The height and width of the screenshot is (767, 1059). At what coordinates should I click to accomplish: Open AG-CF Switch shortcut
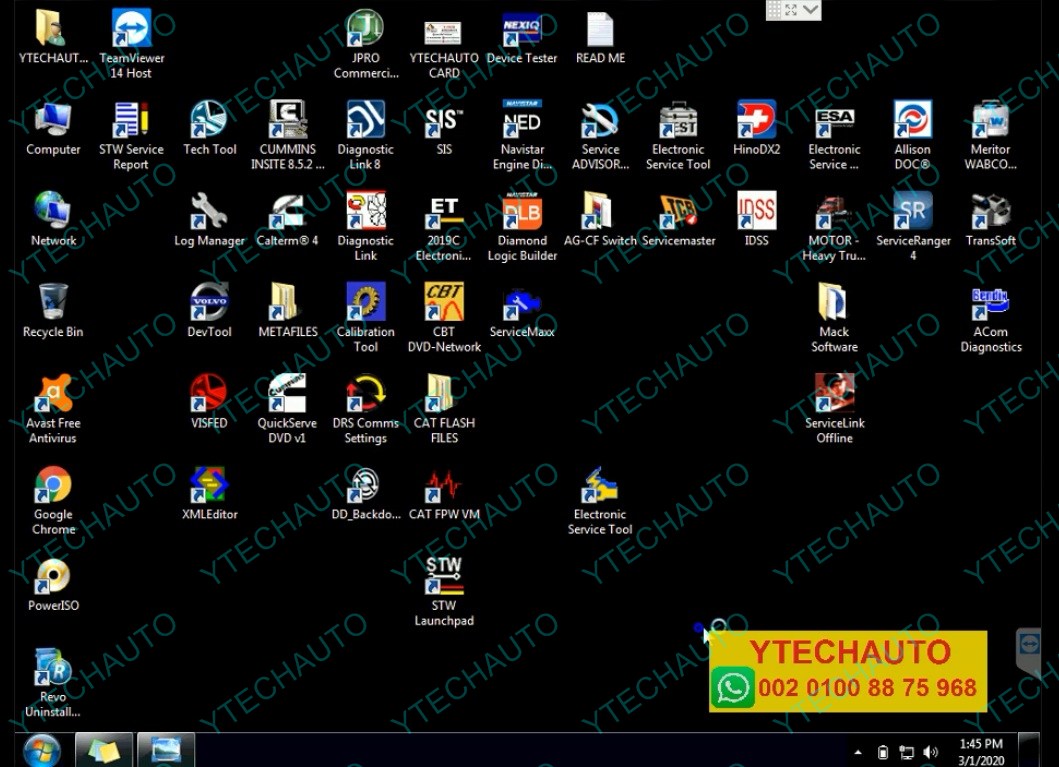(x=600, y=221)
